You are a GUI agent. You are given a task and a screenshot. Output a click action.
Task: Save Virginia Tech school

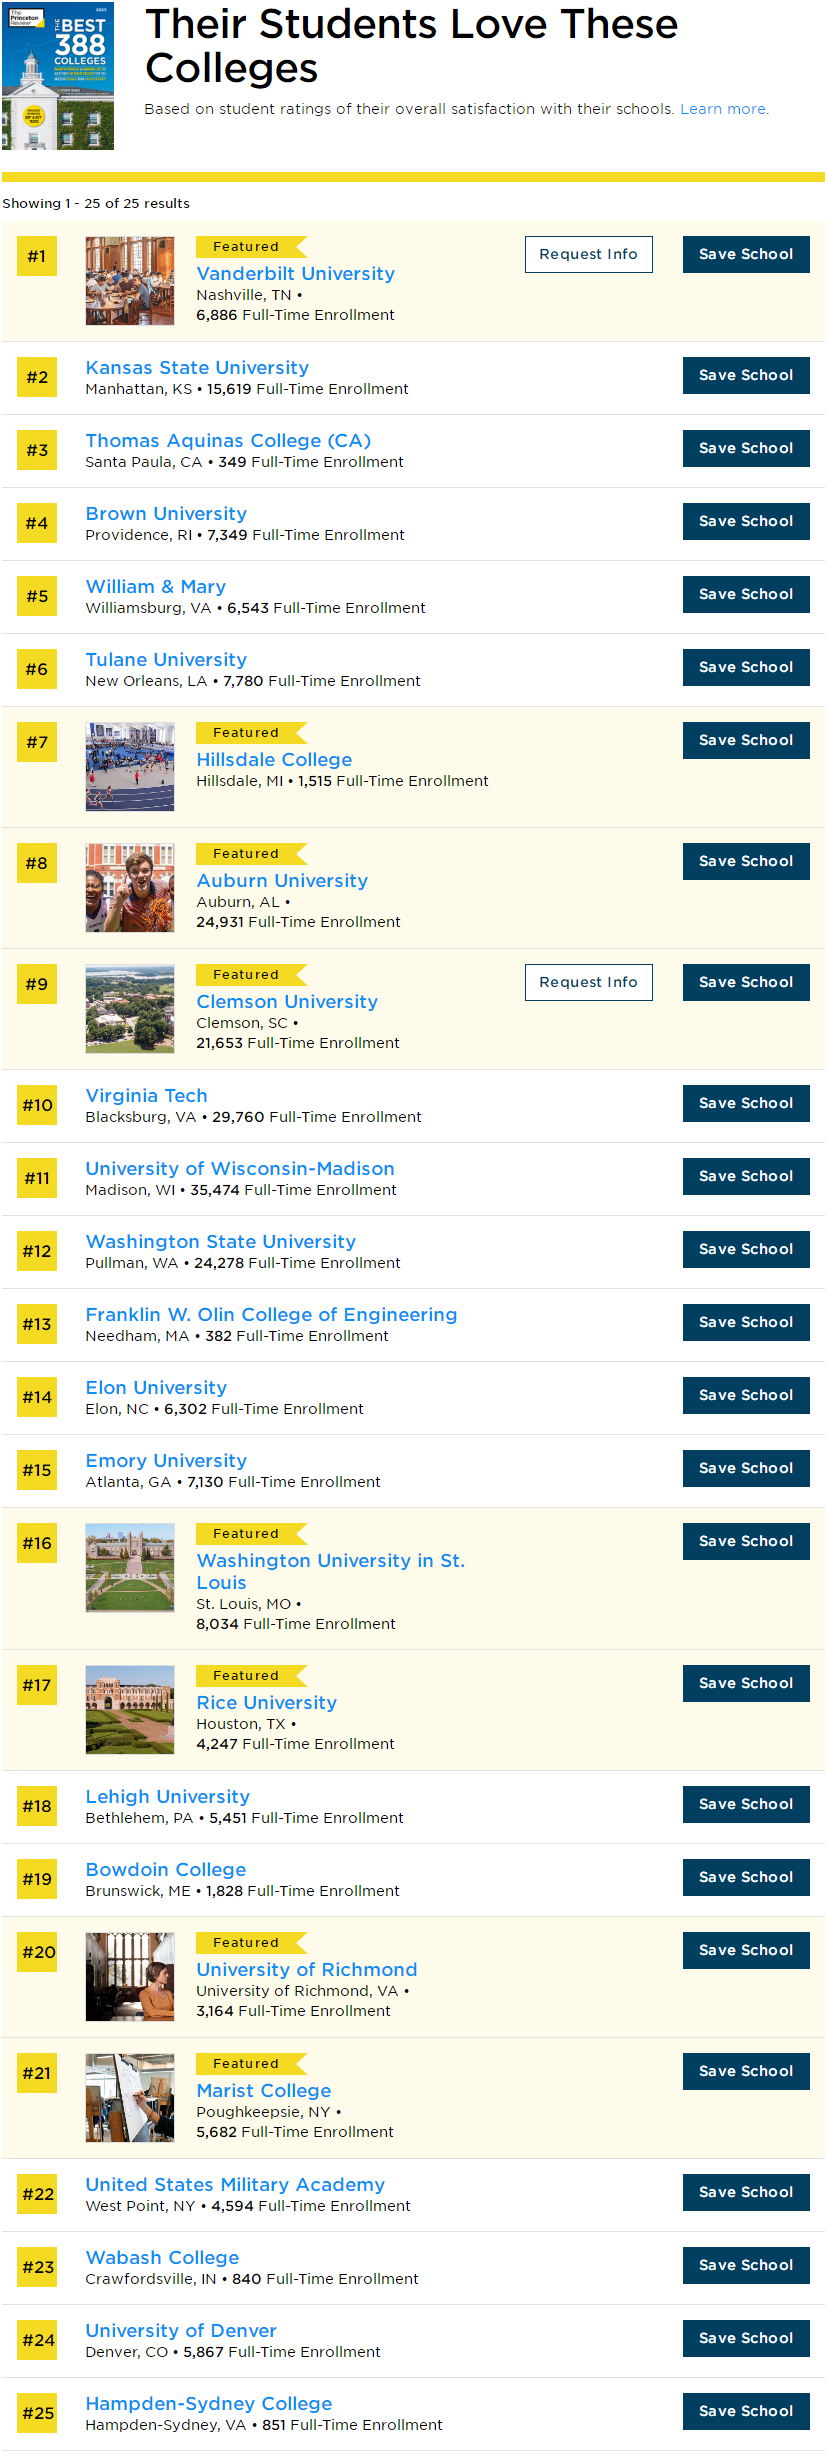746,1103
